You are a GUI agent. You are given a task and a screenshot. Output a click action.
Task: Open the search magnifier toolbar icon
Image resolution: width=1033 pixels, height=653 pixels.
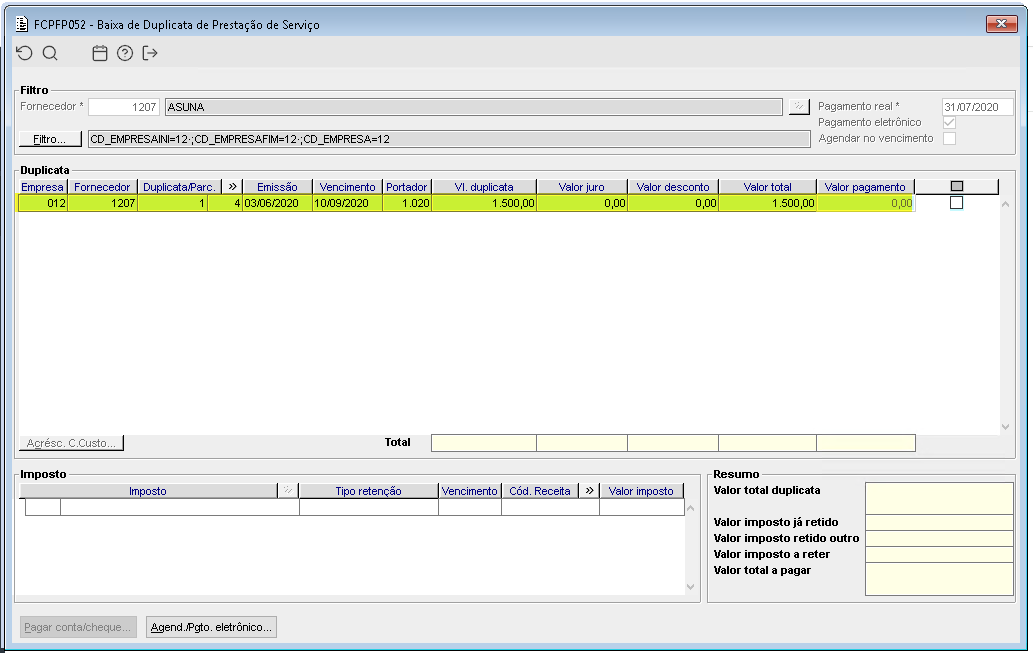click(50, 53)
